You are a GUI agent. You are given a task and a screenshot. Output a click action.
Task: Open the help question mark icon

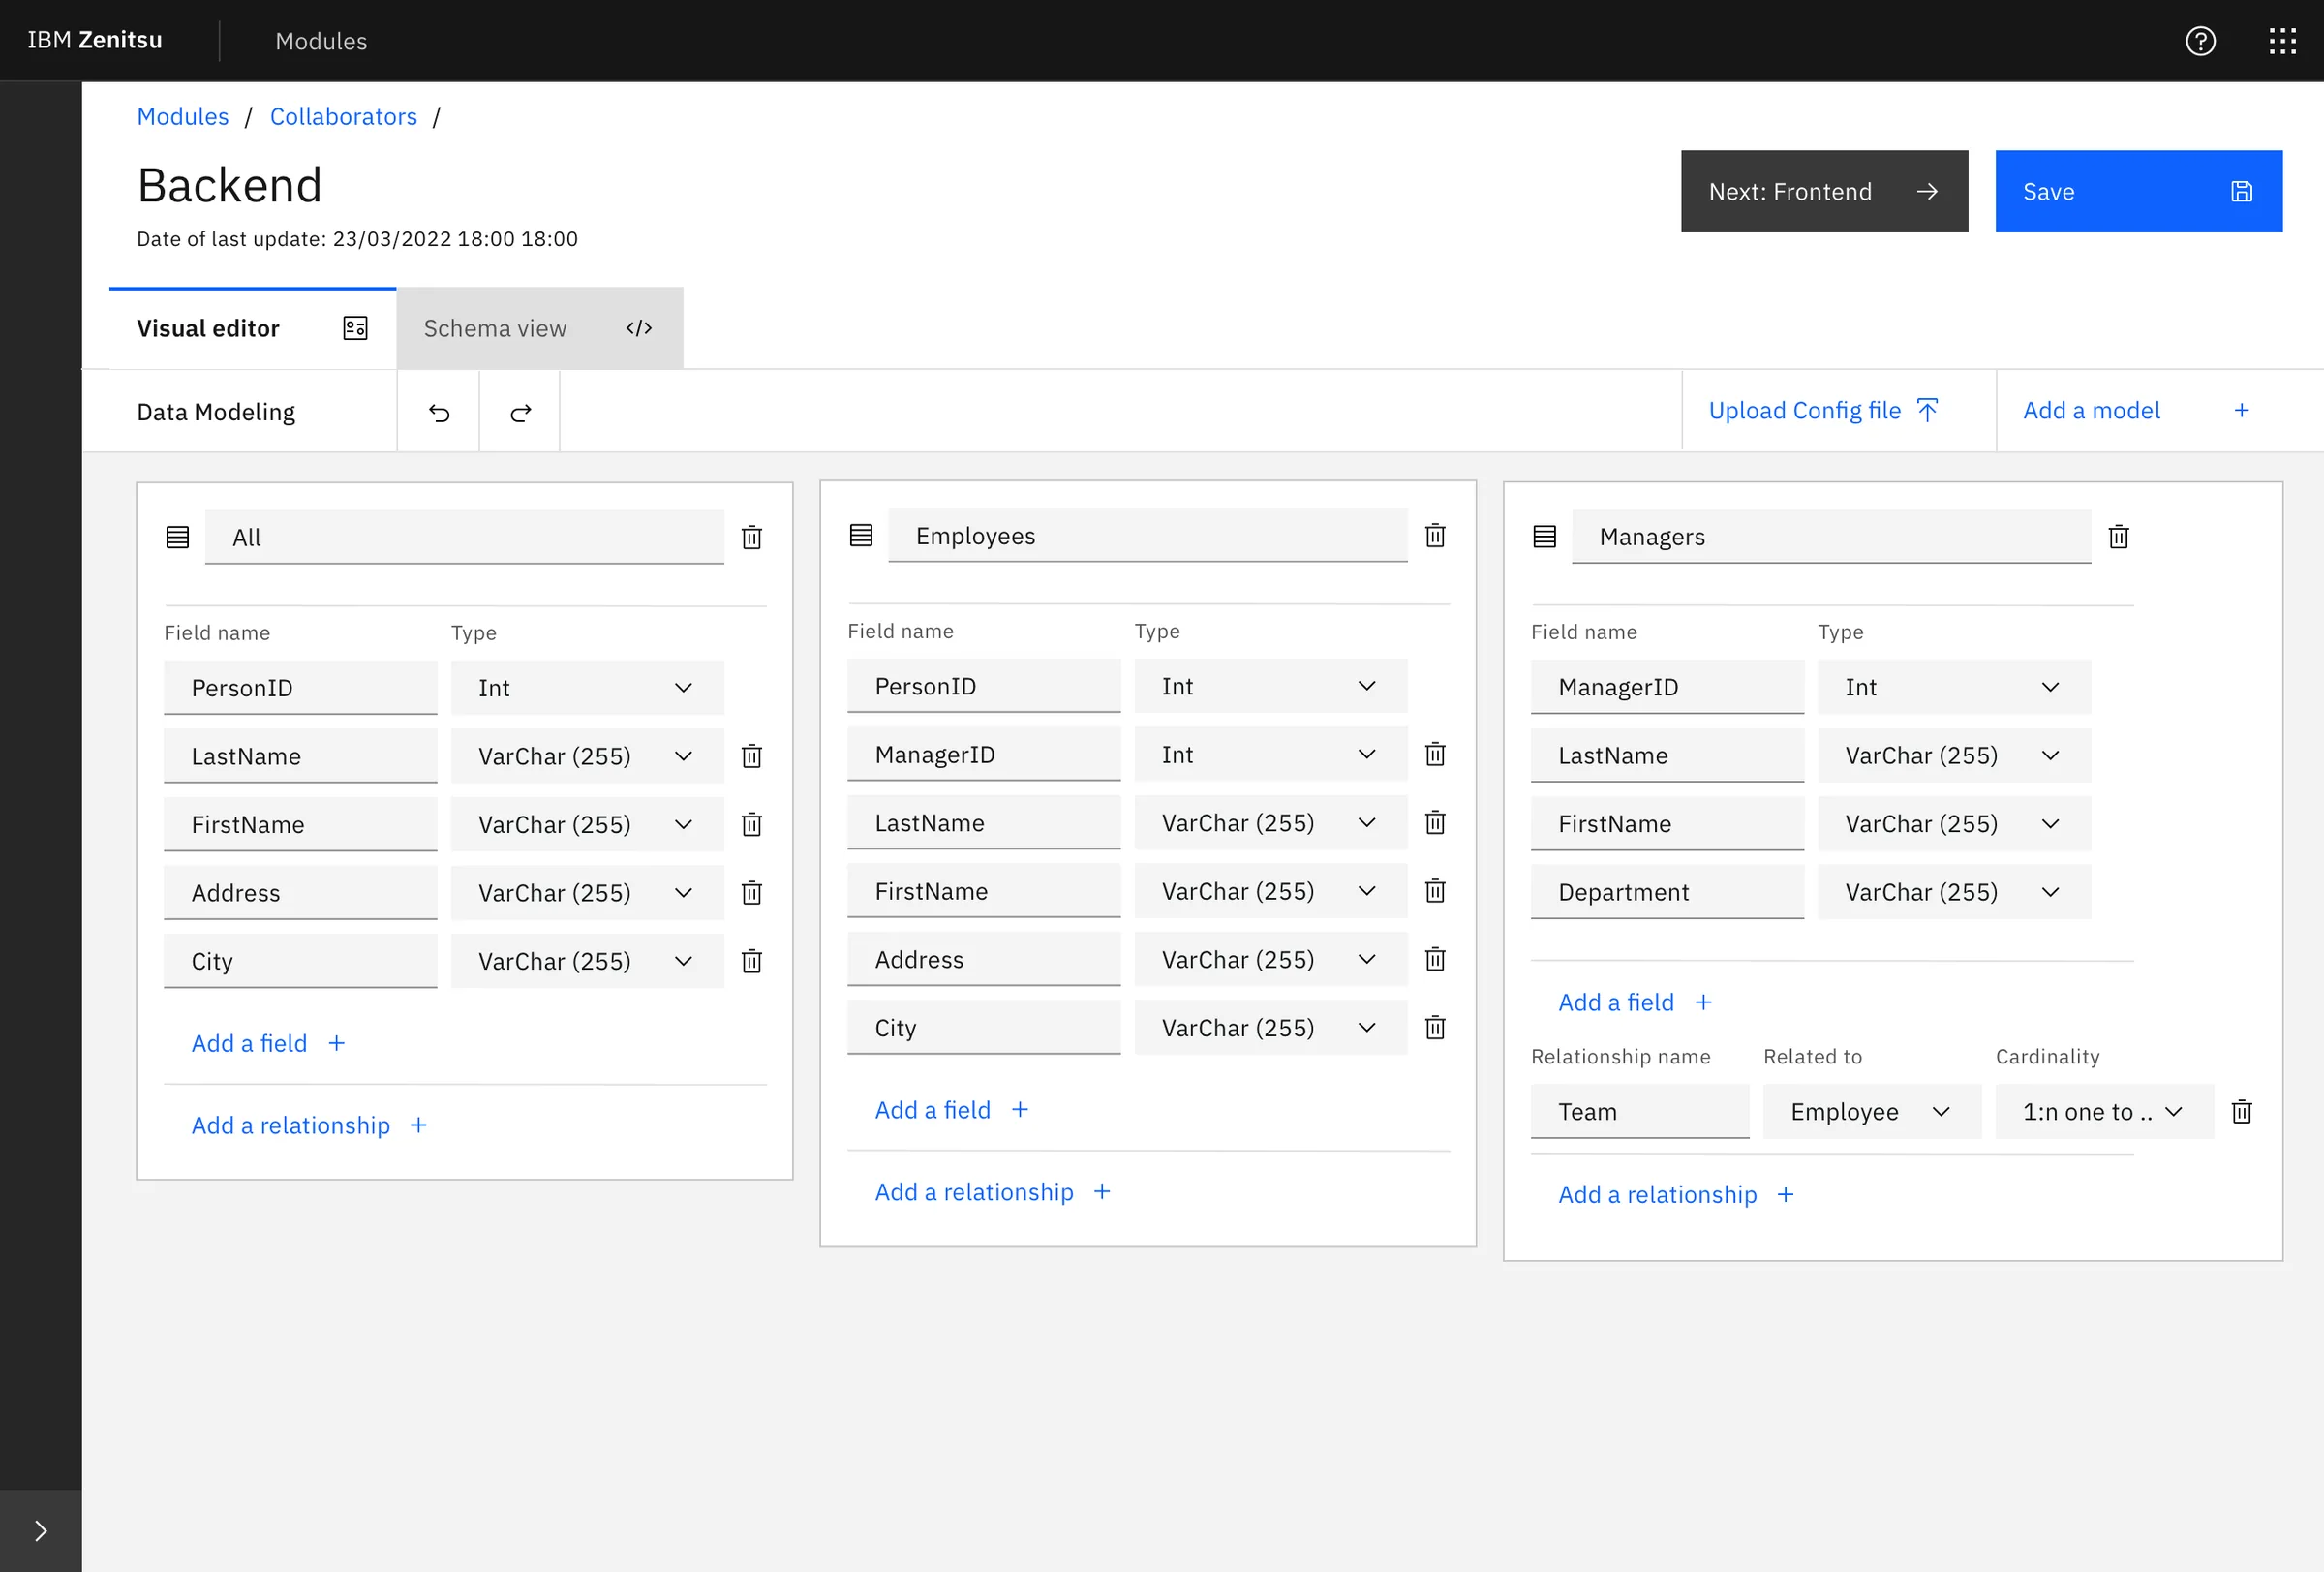(2200, 41)
